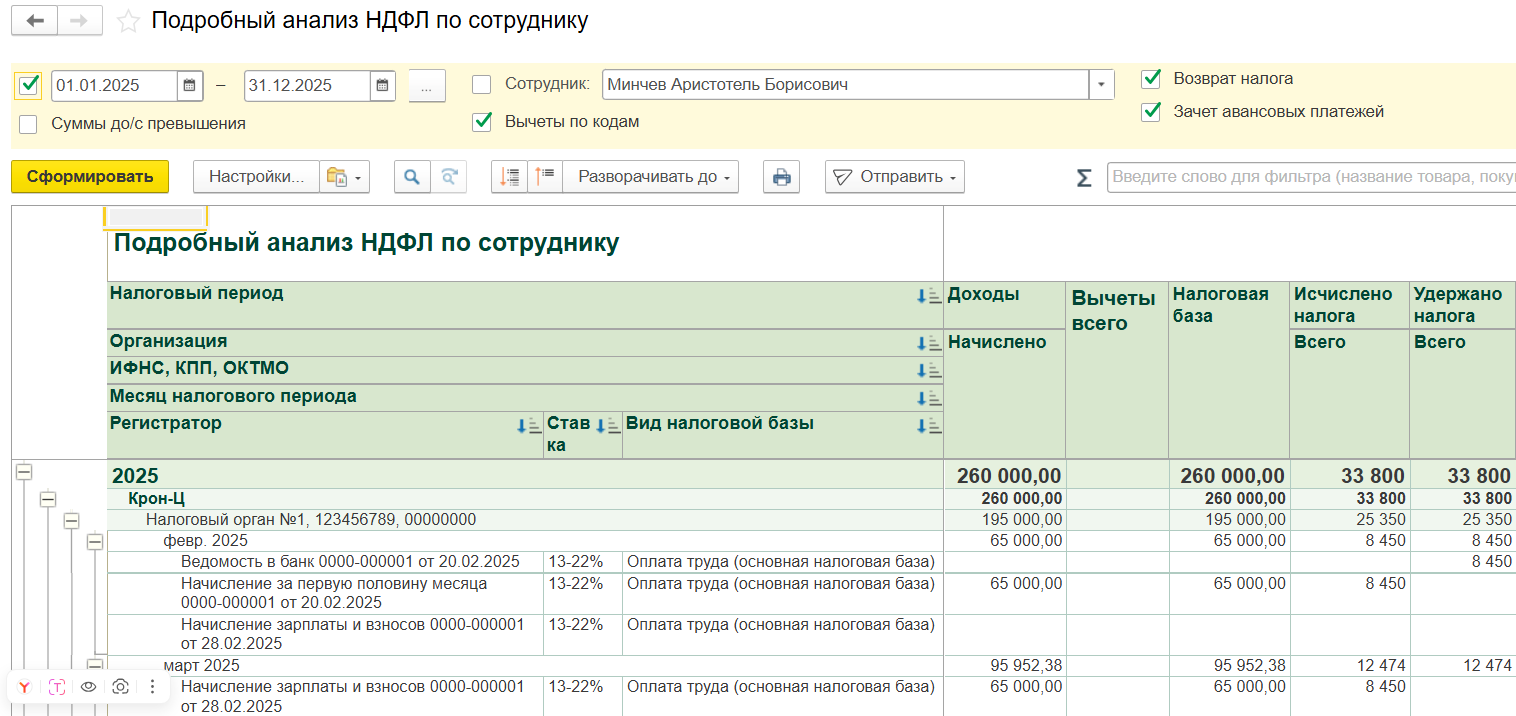This screenshot has width=1516, height=716.
Task: Open the Сотрудник dropdown list arrow
Action: point(1101,86)
